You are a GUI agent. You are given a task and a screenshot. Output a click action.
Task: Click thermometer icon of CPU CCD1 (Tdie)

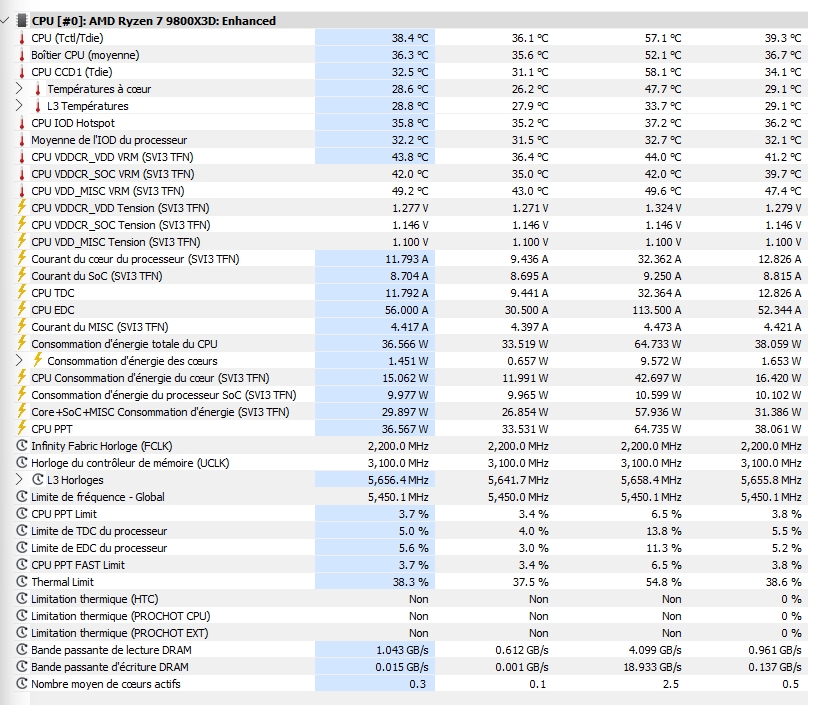tap(22, 72)
